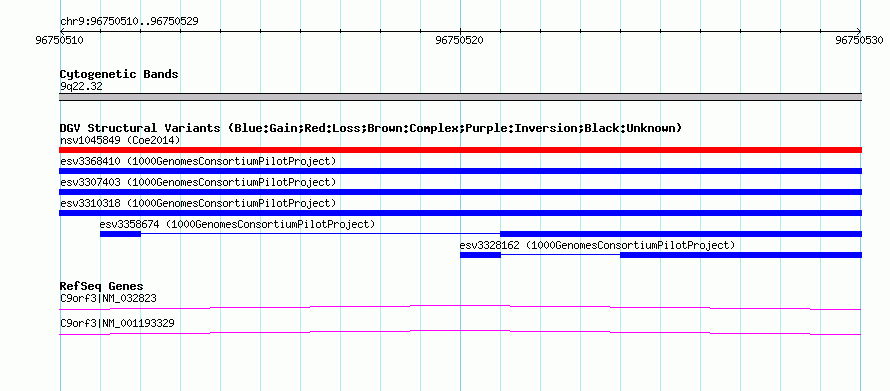This screenshot has width=890, height=391.
Task: Click the RefSeq Genes track title
Action: (101, 286)
